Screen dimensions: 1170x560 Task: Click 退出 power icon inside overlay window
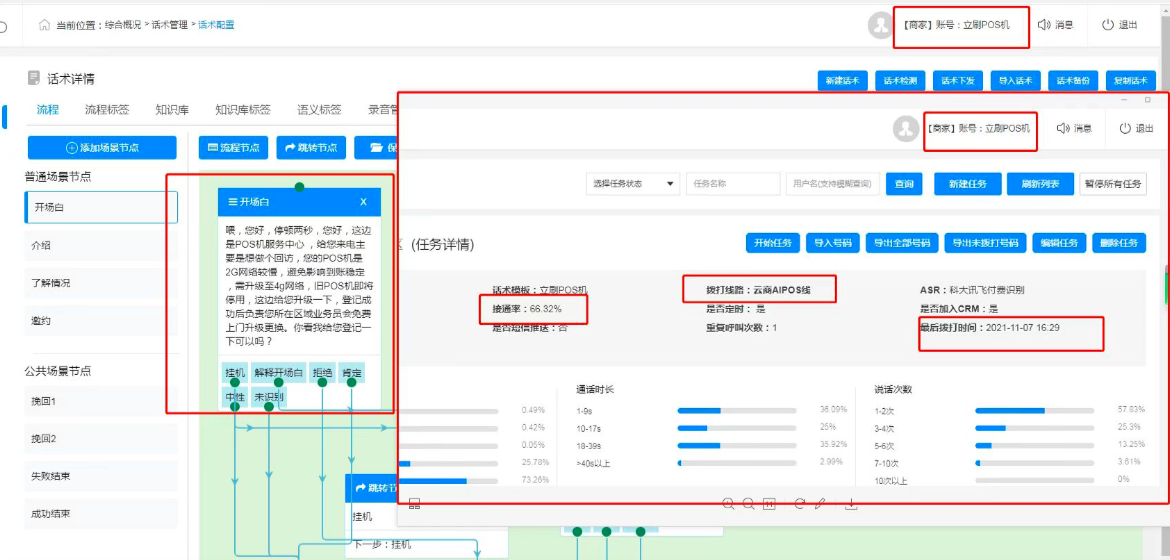tap(1125, 128)
